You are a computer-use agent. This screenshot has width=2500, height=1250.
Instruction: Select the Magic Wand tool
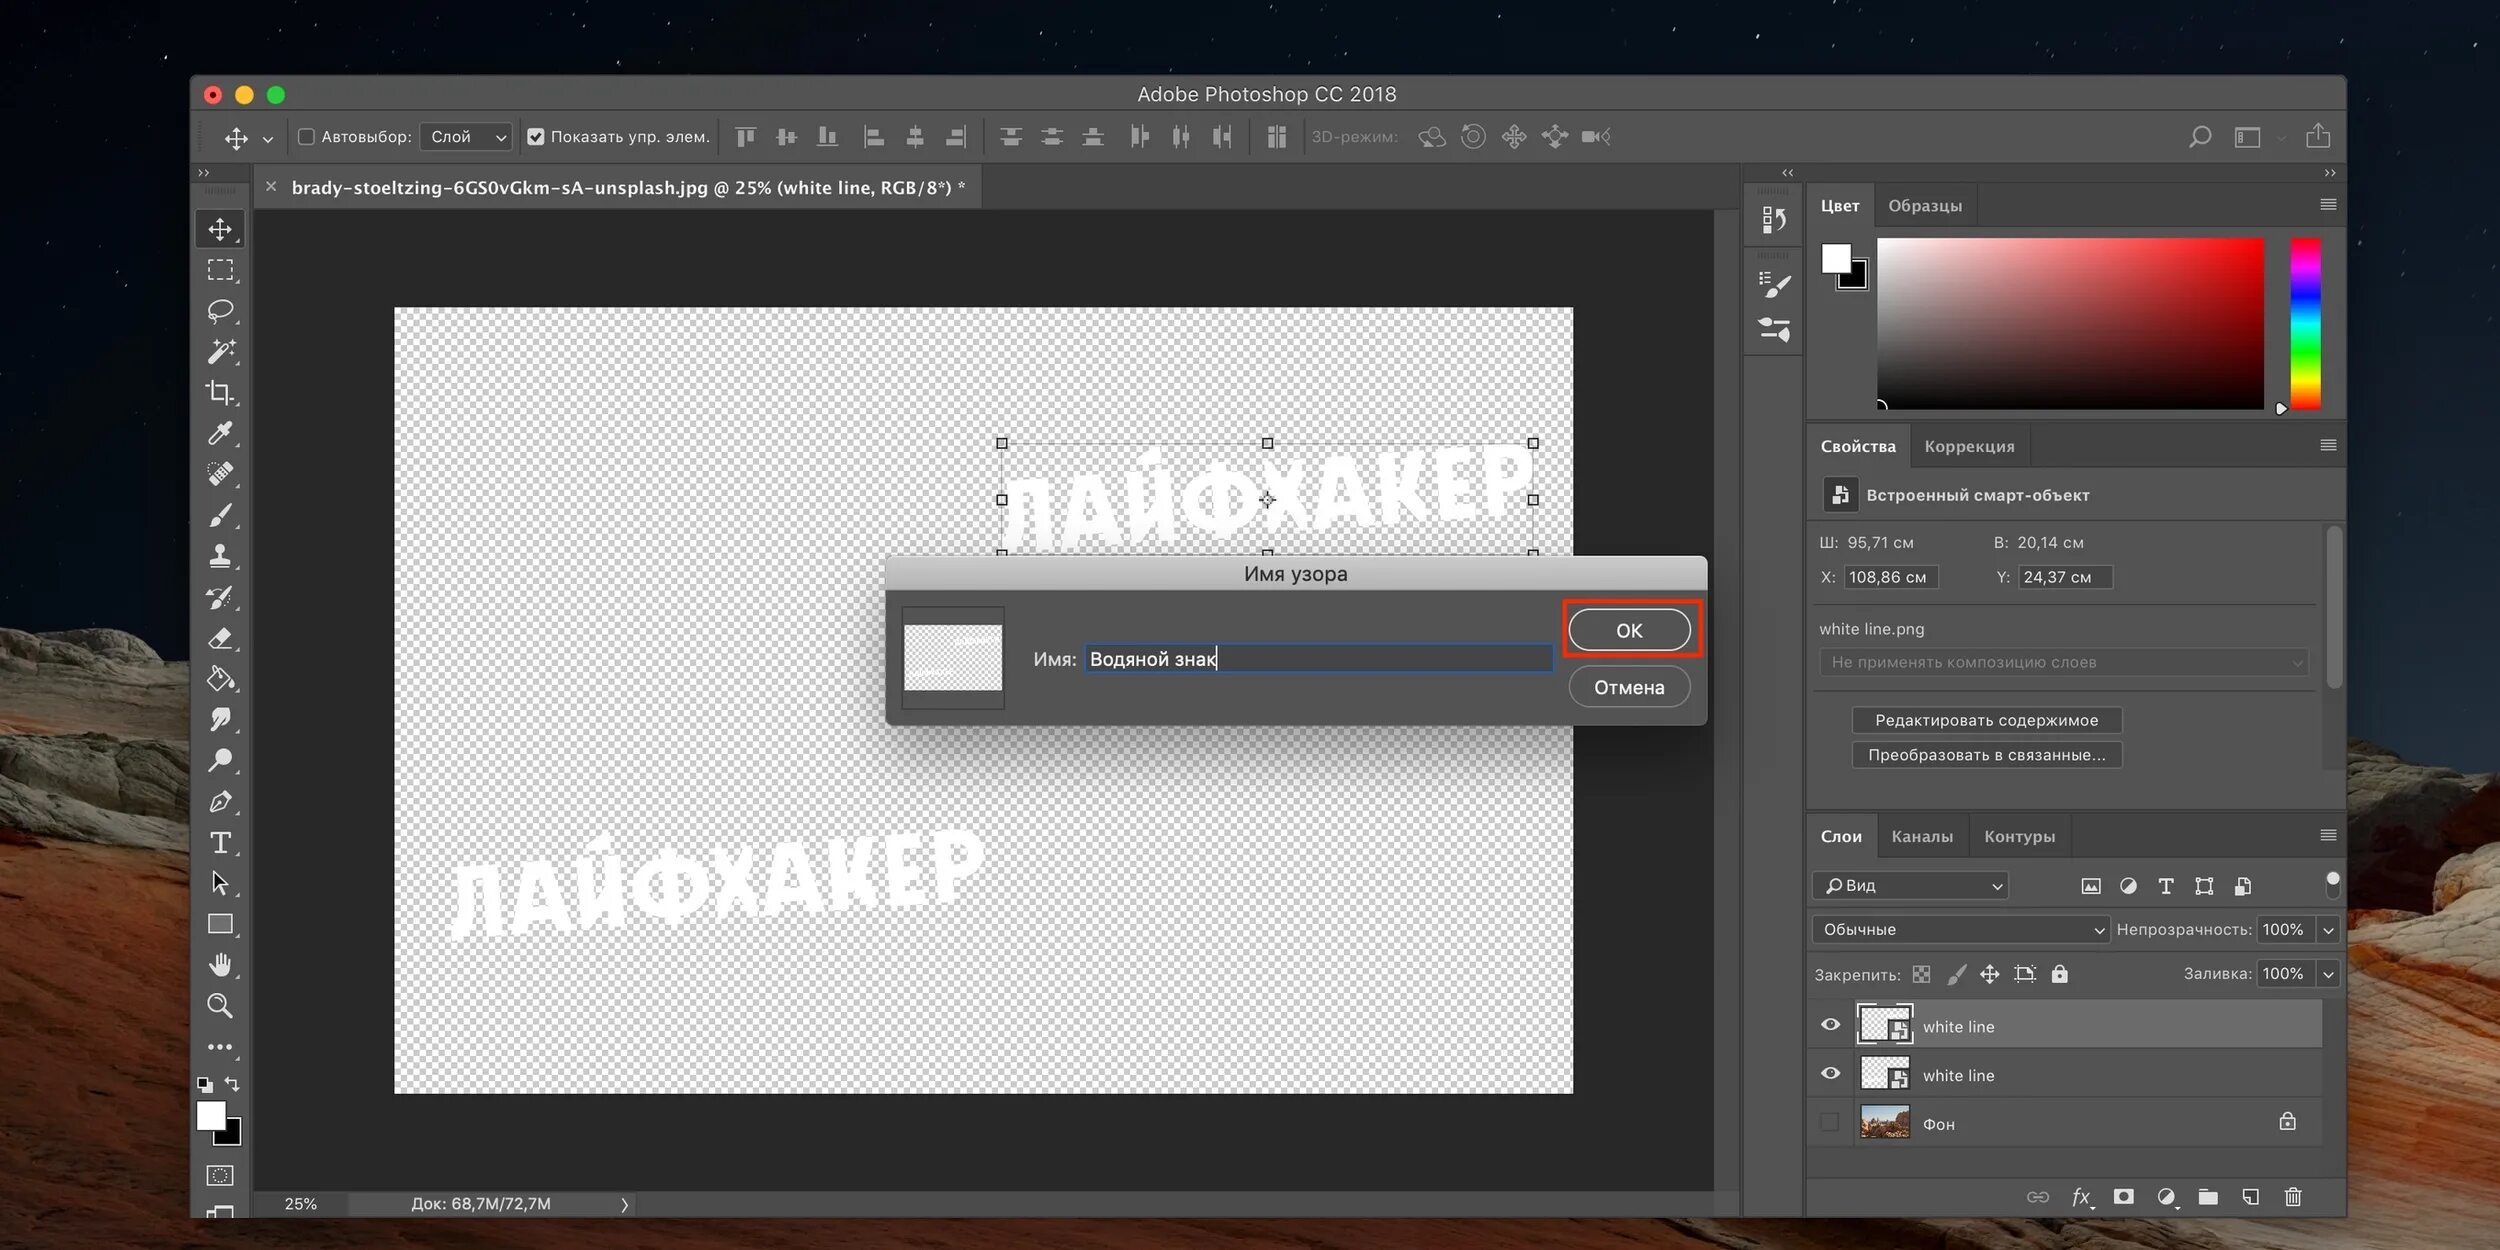point(220,352)
